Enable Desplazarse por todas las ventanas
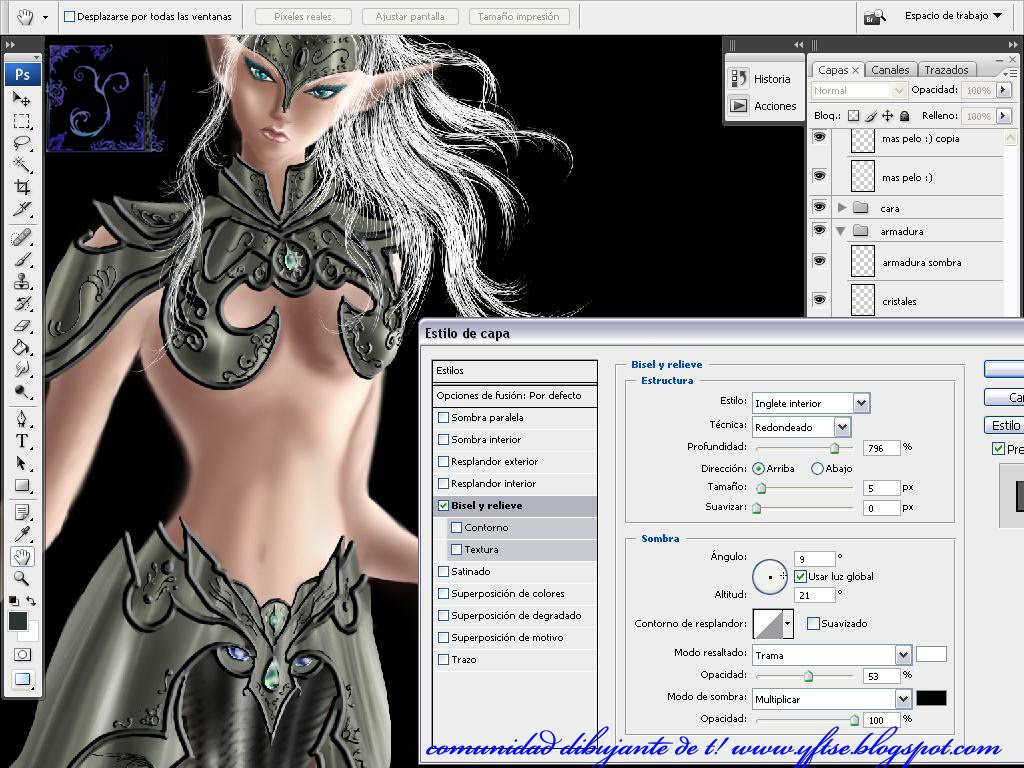1024x768 pixels. pos(69,16)
